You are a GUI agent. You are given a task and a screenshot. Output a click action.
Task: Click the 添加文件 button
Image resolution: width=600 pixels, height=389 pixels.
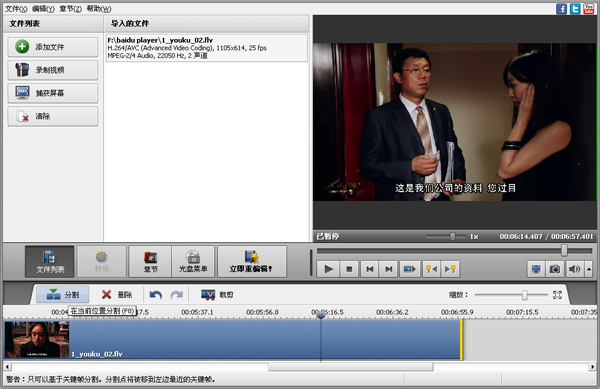(53, 47)
